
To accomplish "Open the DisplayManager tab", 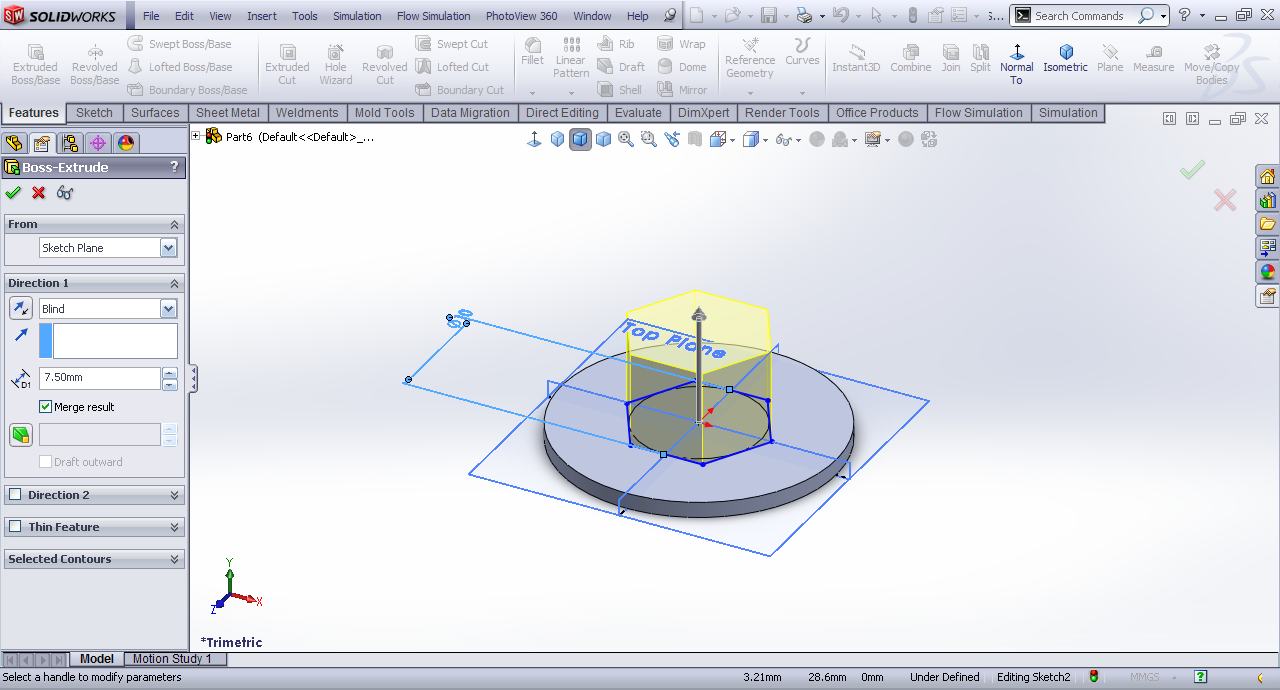I will click(126, 143).
